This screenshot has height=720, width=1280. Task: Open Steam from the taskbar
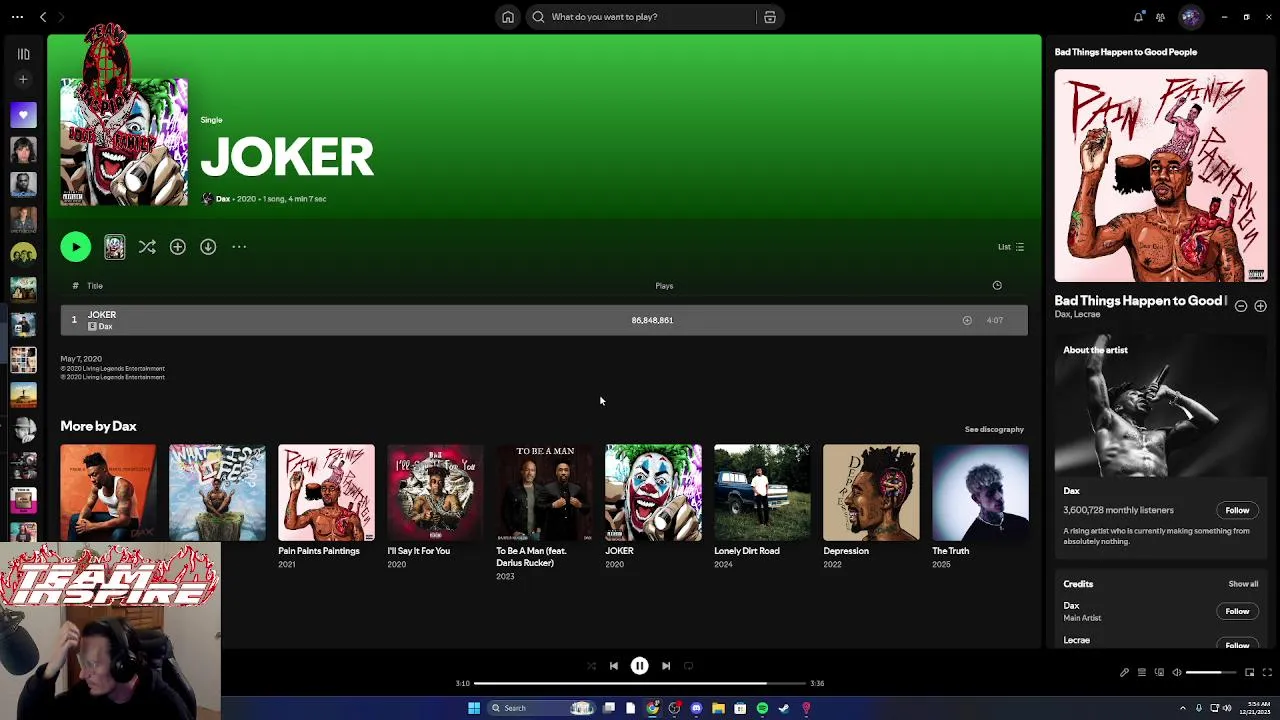coord(784,708)
